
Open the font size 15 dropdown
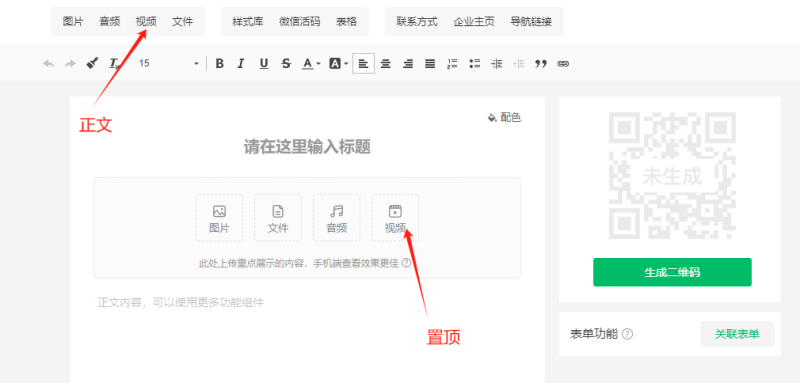(169, 64)
